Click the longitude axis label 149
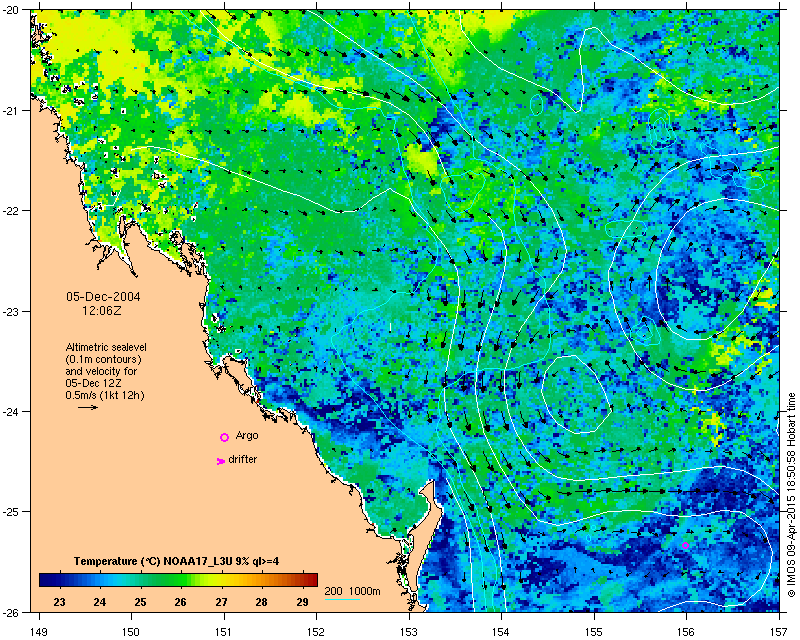 [x=39, y=632]
